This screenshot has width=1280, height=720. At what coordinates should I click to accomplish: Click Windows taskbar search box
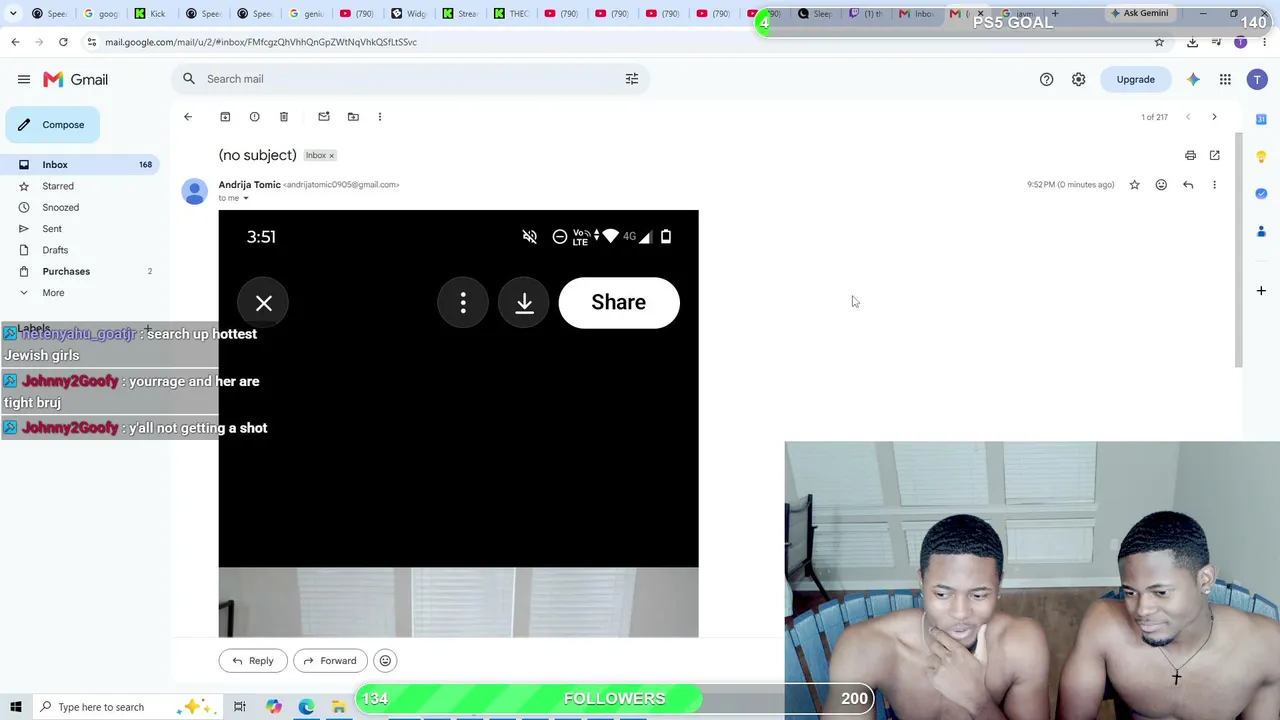pos(126,707)
